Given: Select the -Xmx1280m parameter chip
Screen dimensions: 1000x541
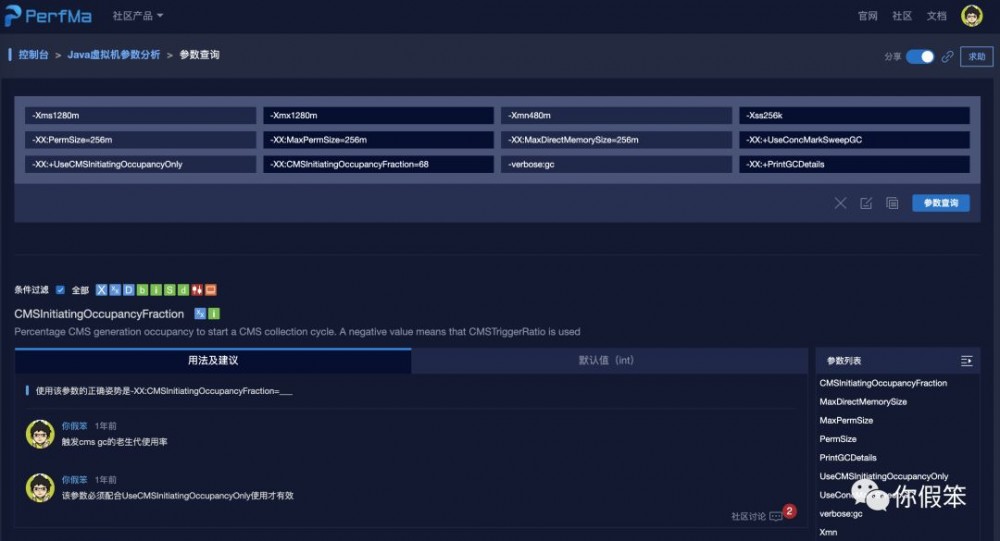Looking at the screenshot, I should point(378,115).
